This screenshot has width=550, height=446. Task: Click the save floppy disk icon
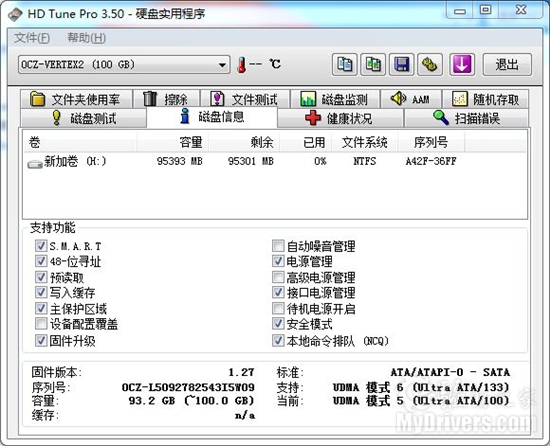pyautogui.click(x=402, y=65)
